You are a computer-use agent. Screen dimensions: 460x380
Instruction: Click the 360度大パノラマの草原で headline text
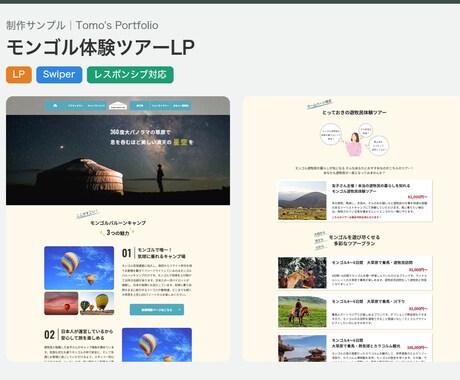140,132
